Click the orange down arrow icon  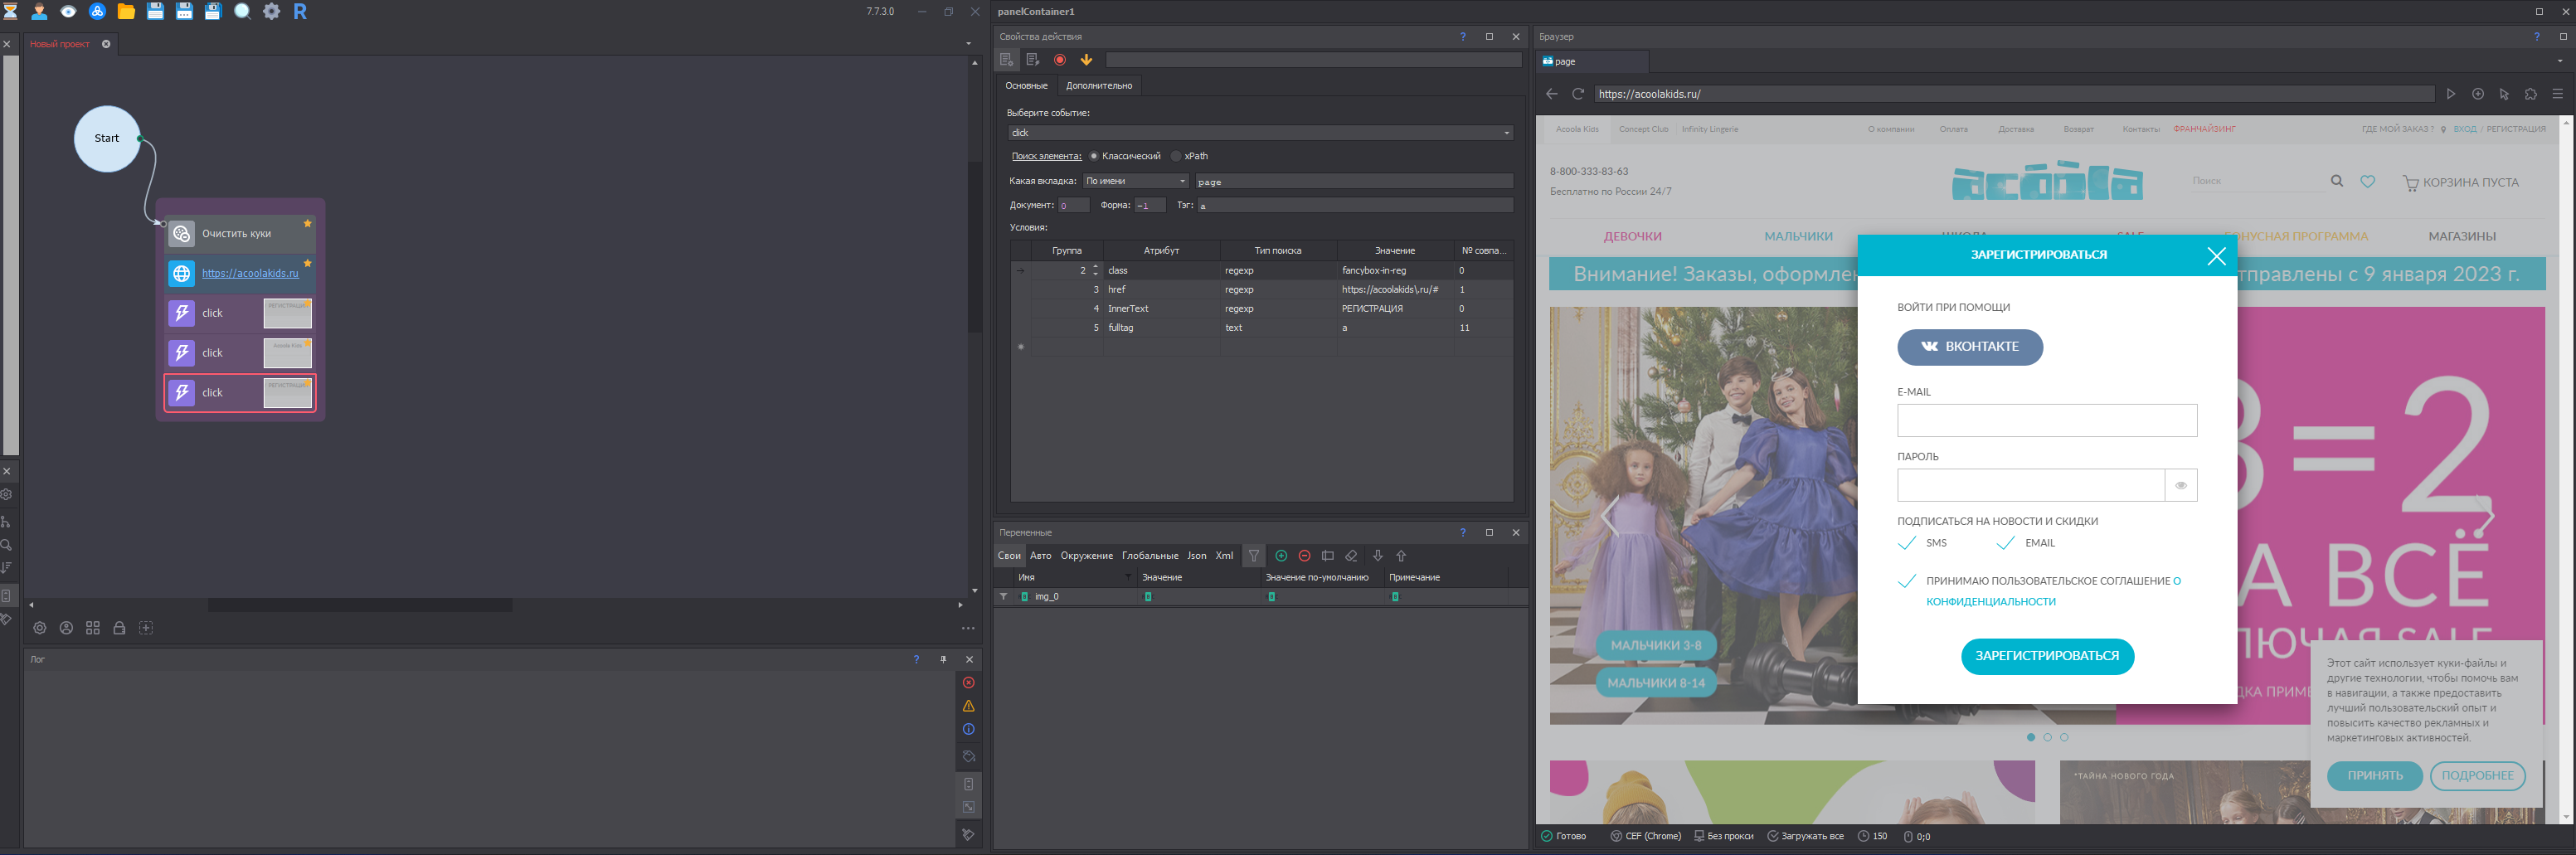click(1086, 60)
